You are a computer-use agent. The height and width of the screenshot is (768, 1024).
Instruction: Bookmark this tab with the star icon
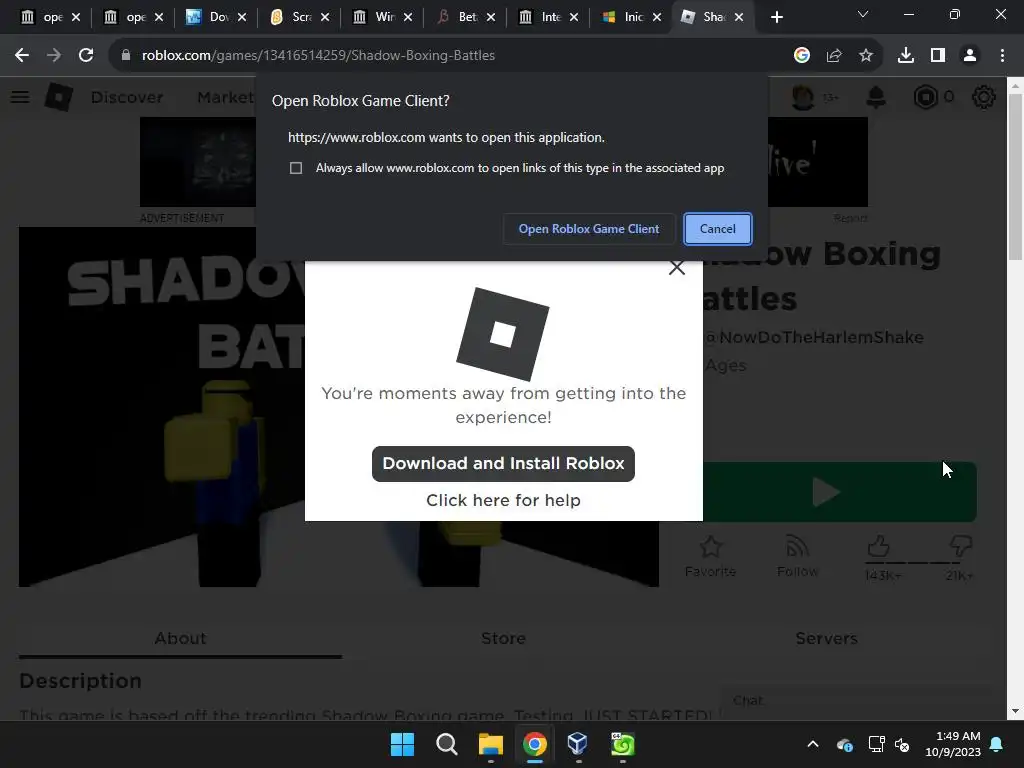(x=865, y=56)
